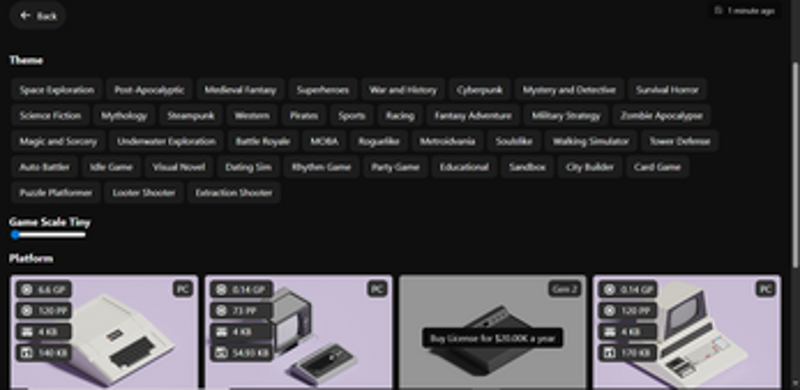Choose the Mythology theme chip
Viewport: 800px width, 390px height.
click(124, 115)
